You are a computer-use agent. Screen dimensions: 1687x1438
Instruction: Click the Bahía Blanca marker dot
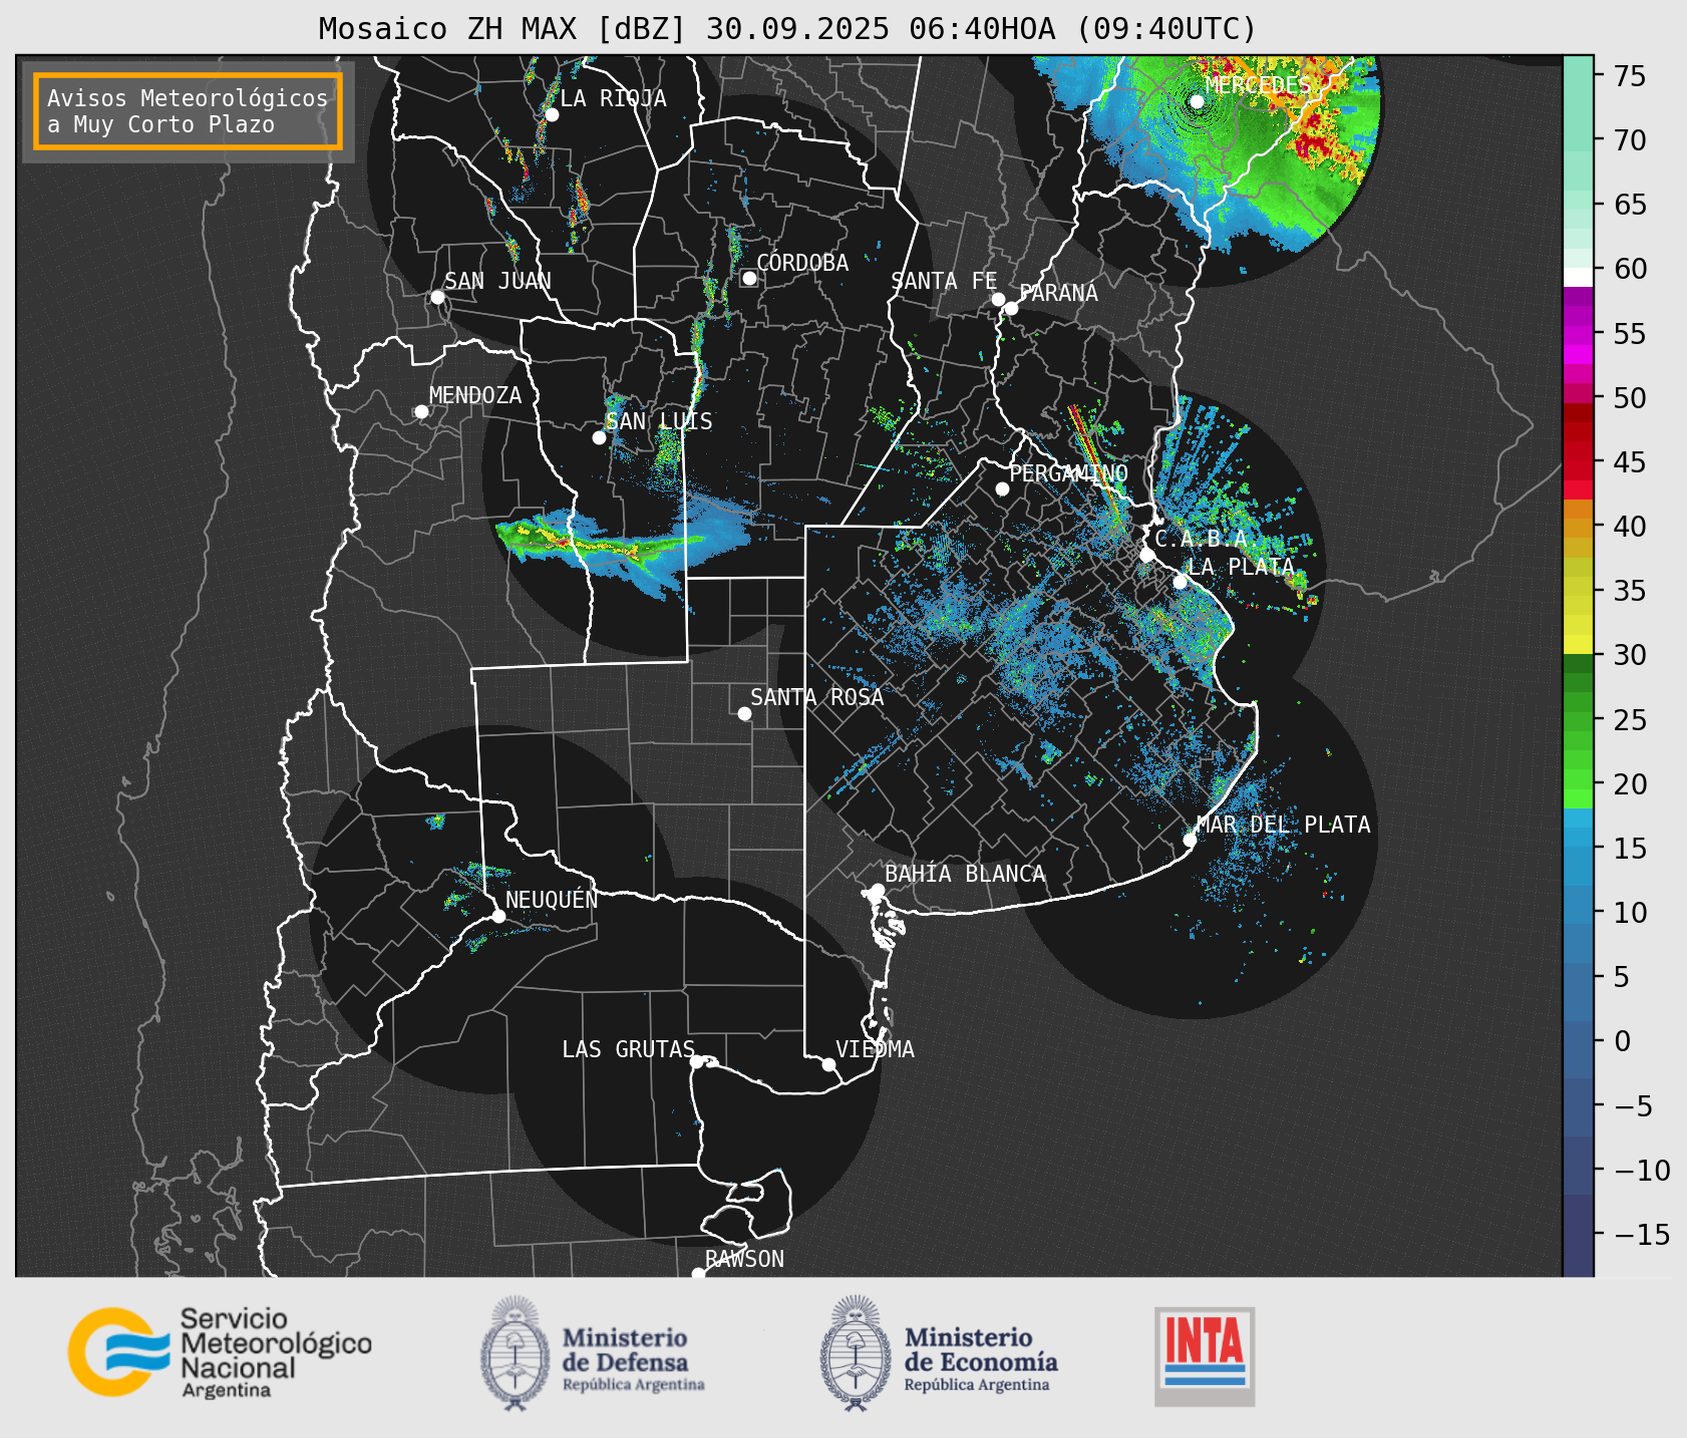877,890
